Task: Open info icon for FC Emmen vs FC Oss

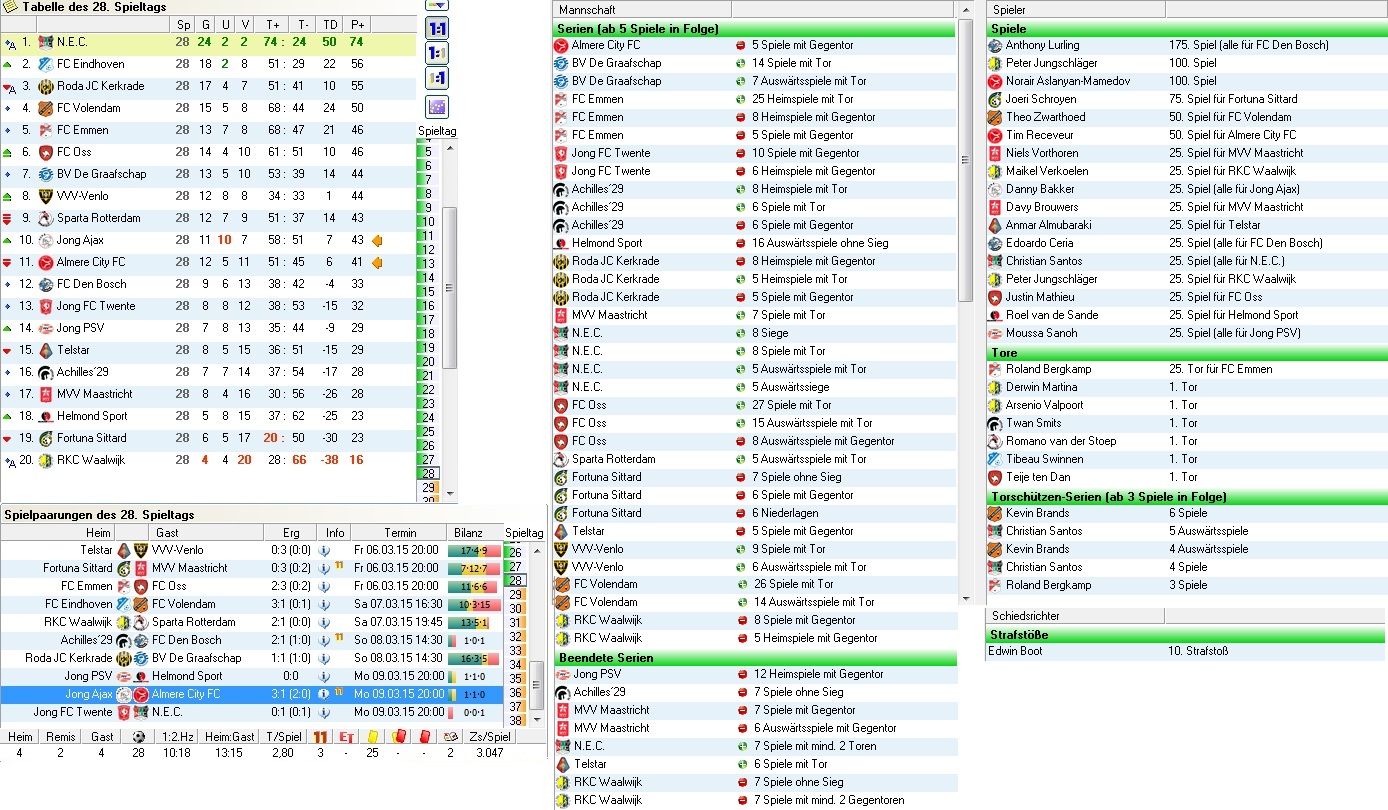Action: [324, 586]
